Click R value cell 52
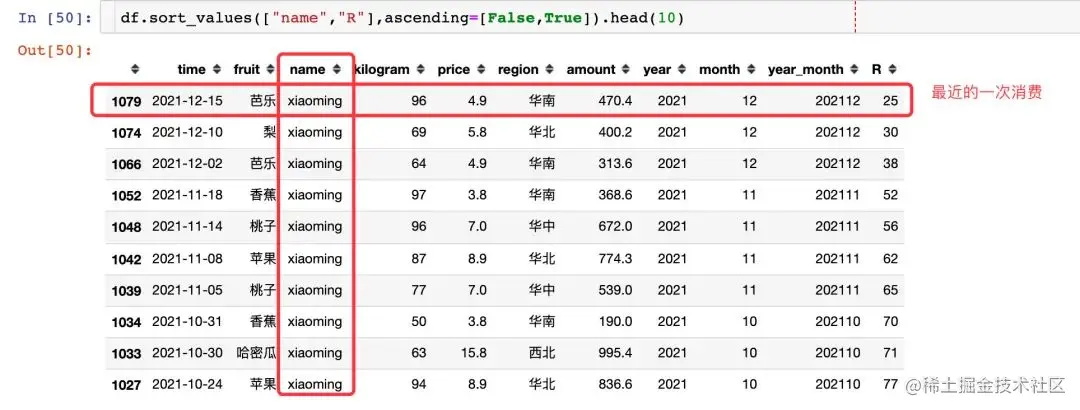Viewport: 1080px width, 410px height. [x=891, y=195]
